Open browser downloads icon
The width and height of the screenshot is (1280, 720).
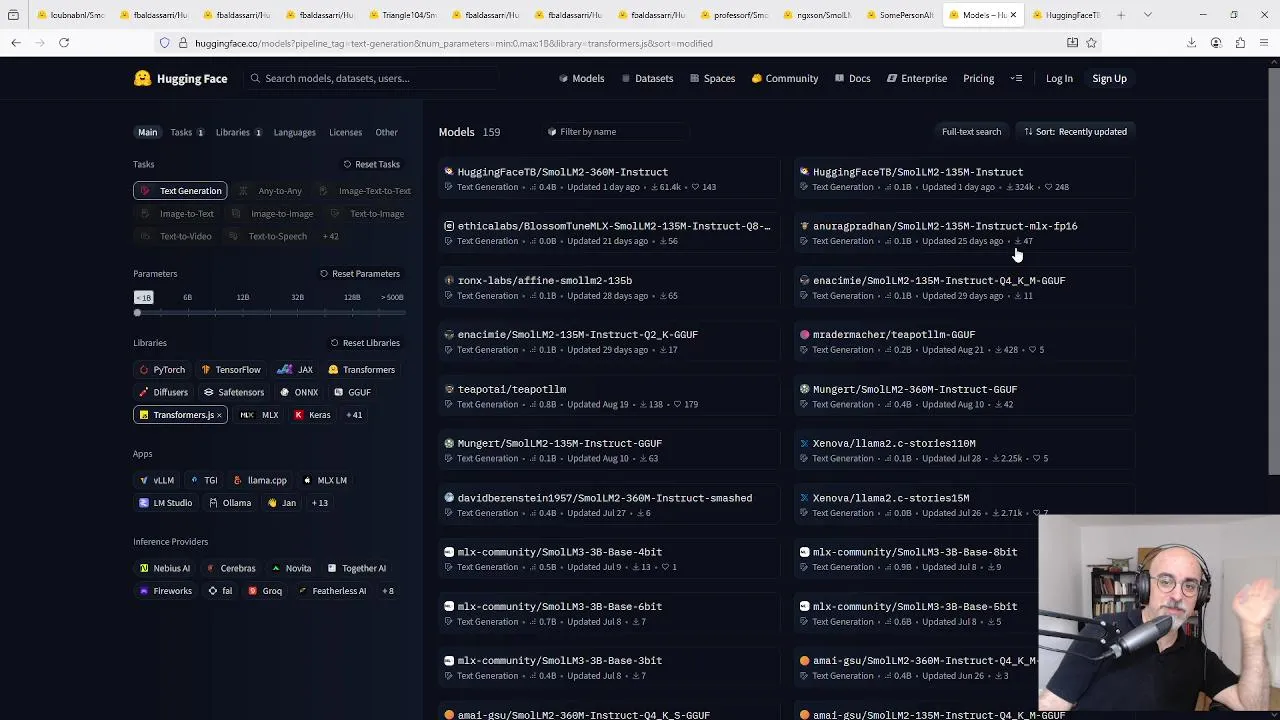pos(1191,43)
